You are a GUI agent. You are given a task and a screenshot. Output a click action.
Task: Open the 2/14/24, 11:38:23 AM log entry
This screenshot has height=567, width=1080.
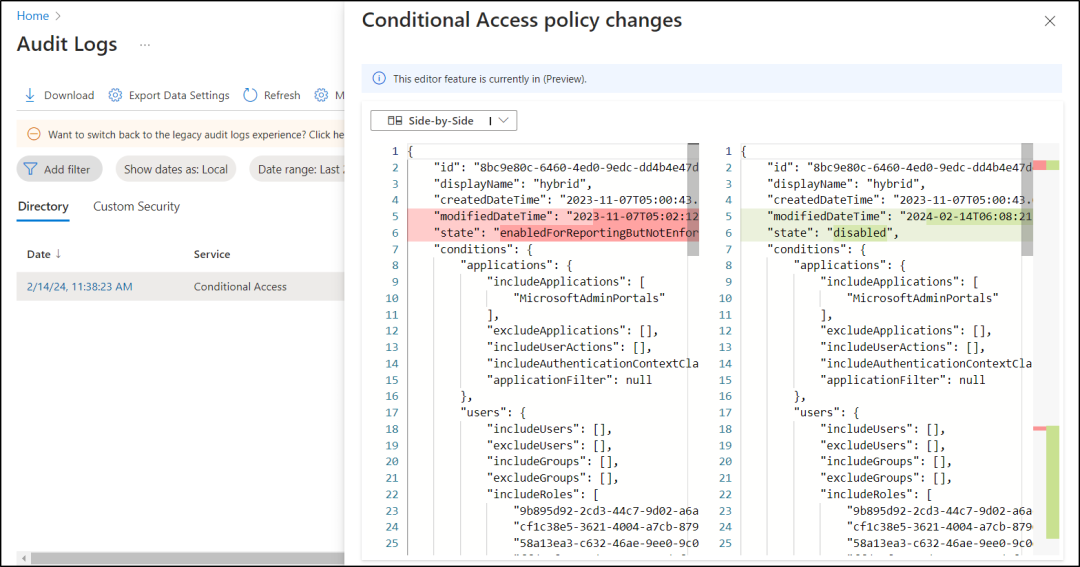coord(79,287)
